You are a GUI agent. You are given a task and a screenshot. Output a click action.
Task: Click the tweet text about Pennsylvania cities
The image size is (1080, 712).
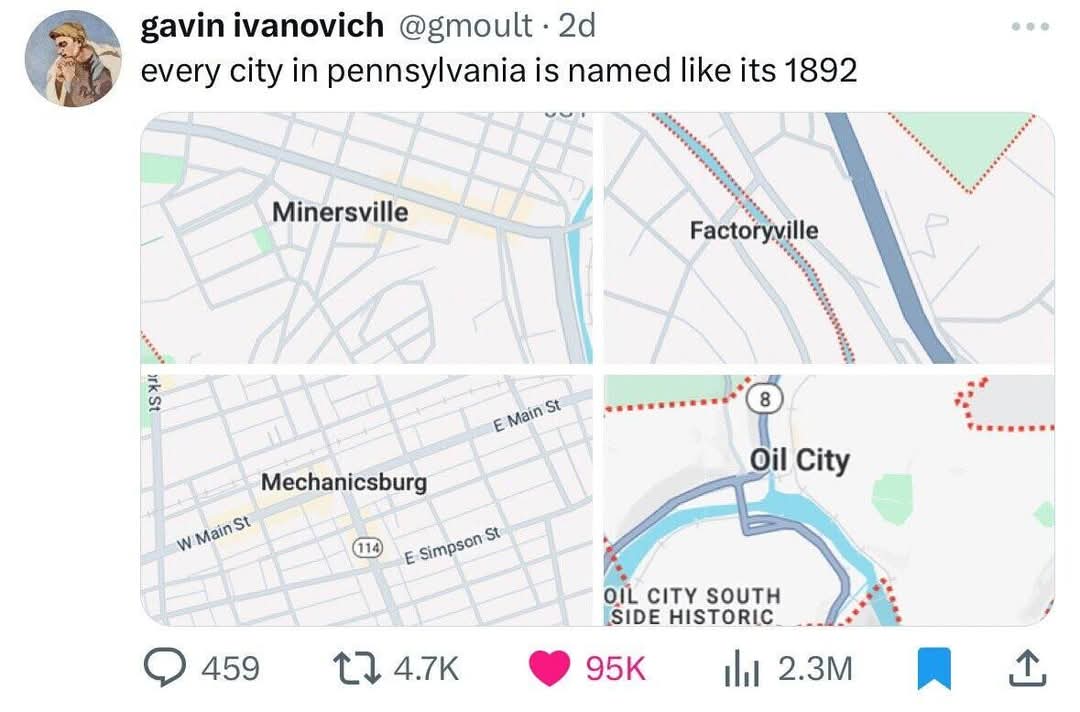pos(498,72)
